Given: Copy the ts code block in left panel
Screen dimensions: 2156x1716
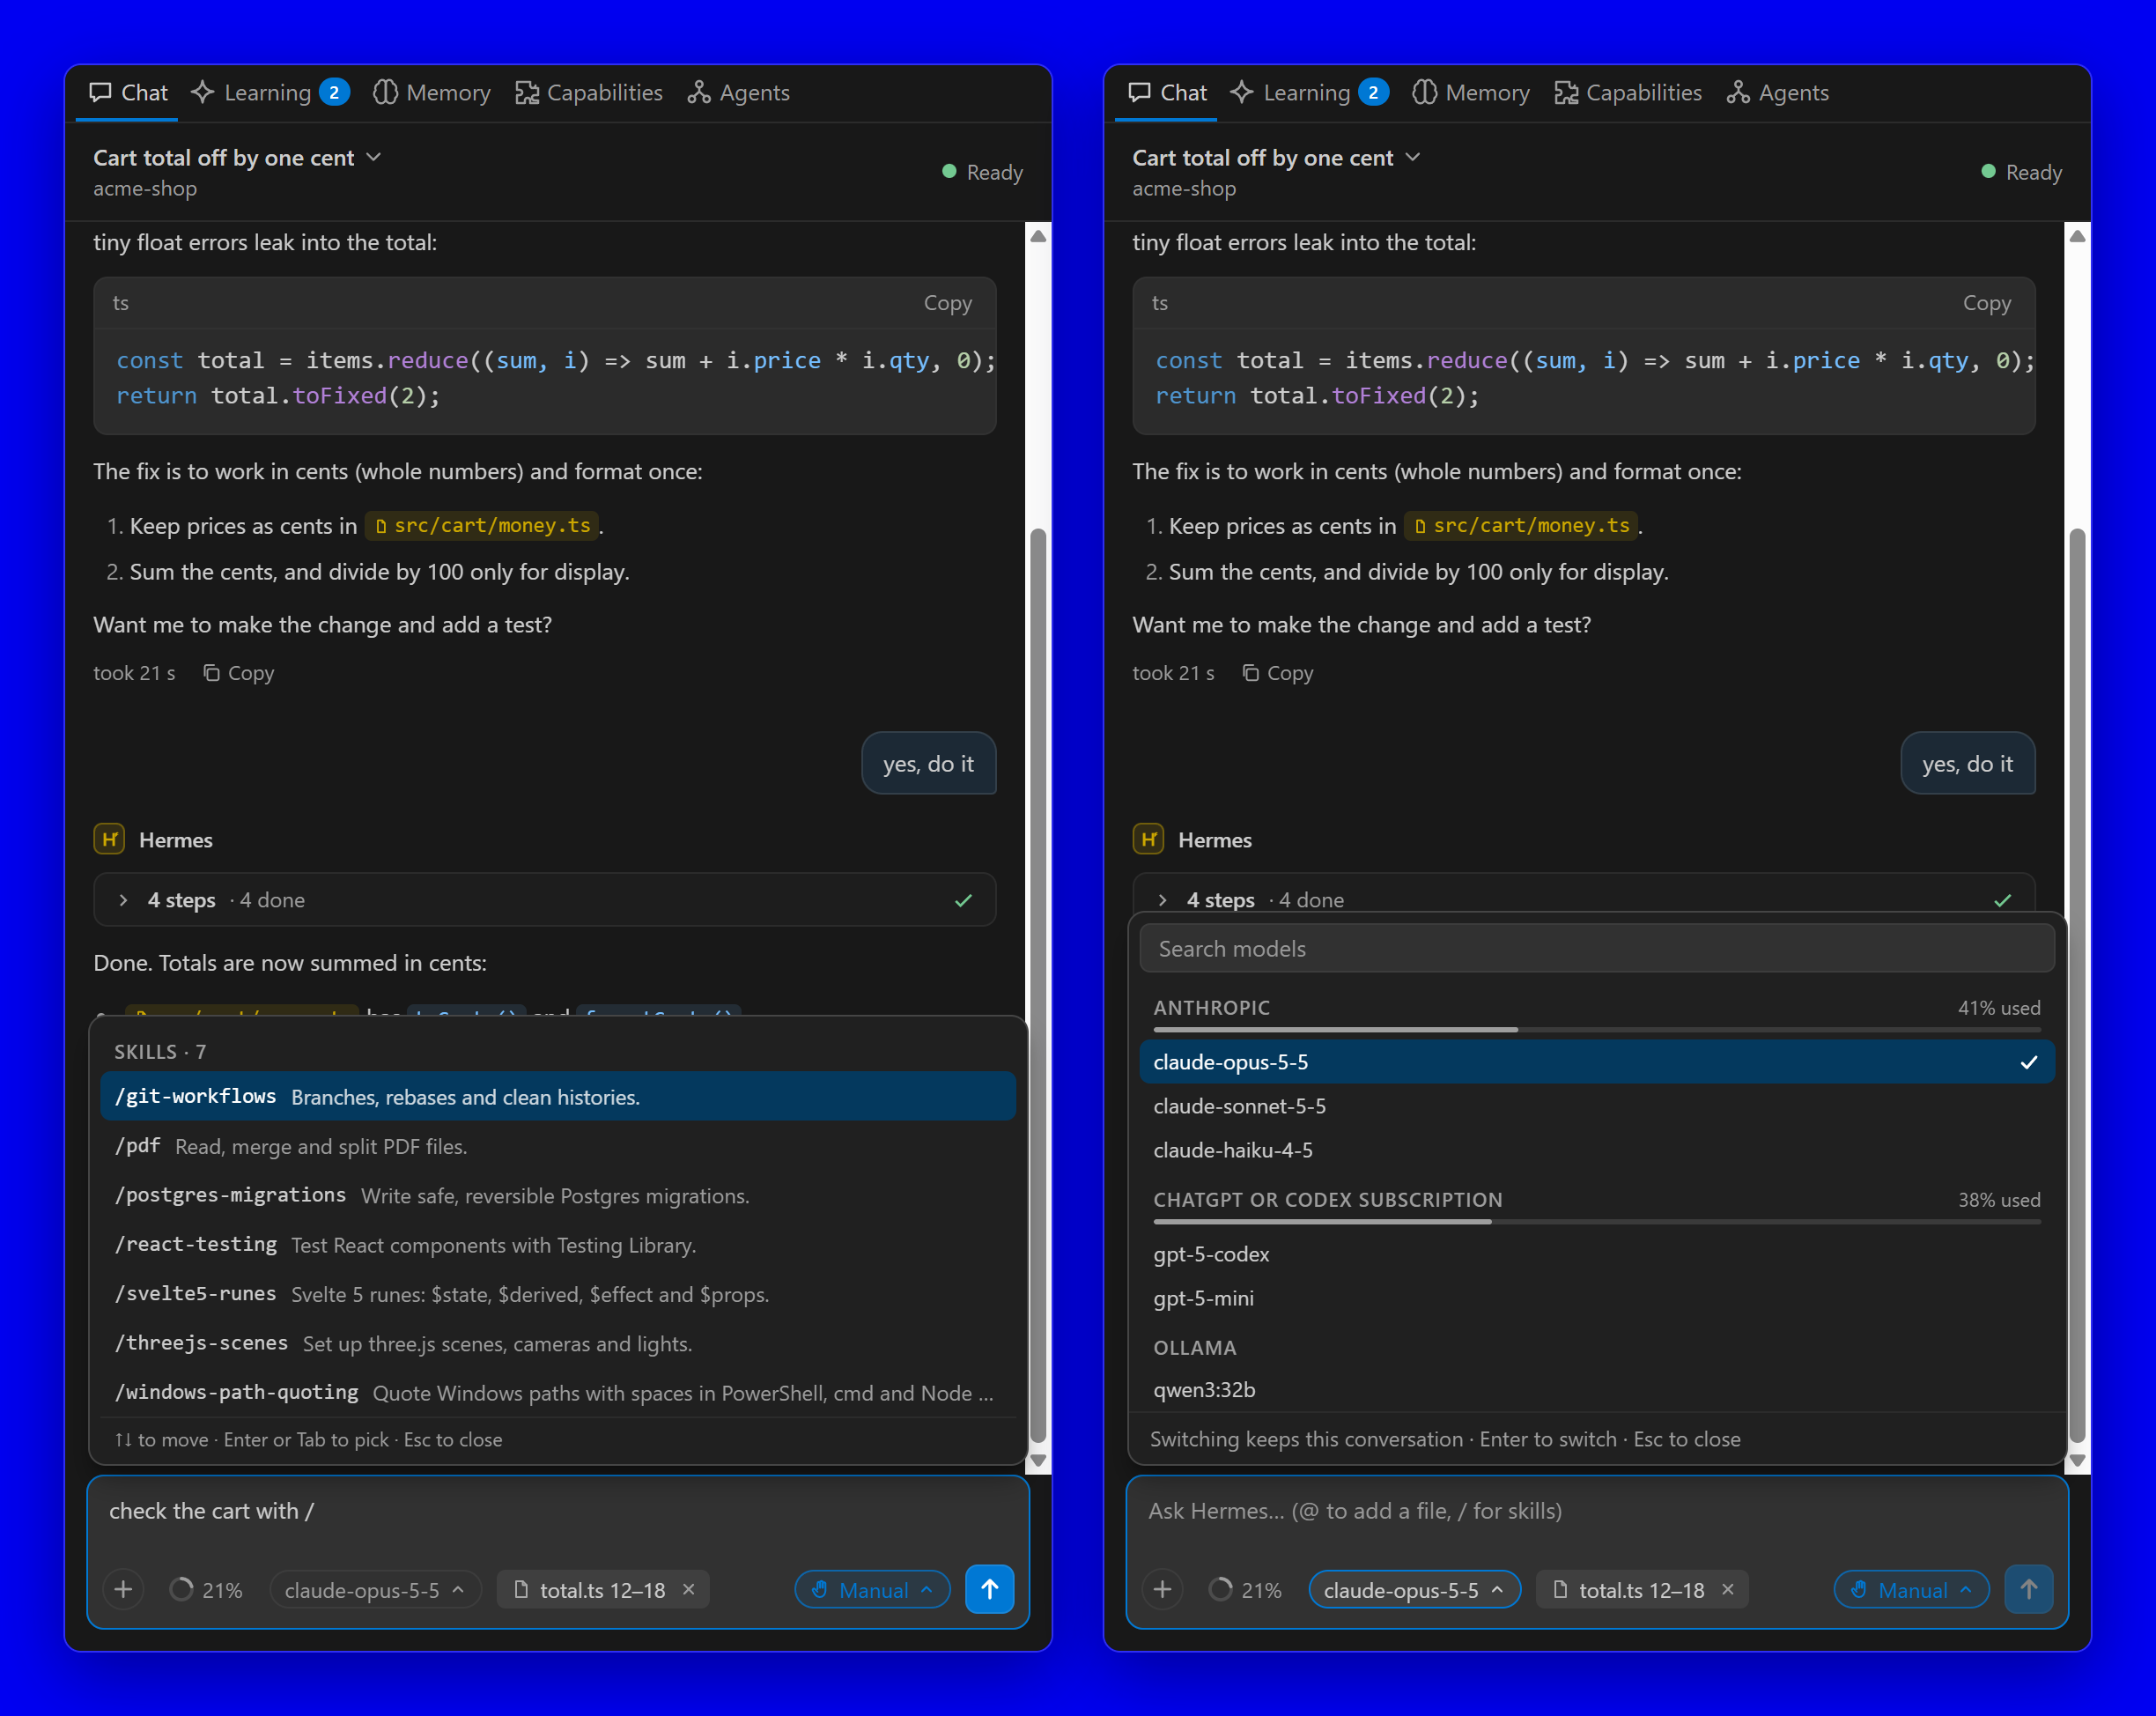Looking at the screenshot, I should (947, 303).
